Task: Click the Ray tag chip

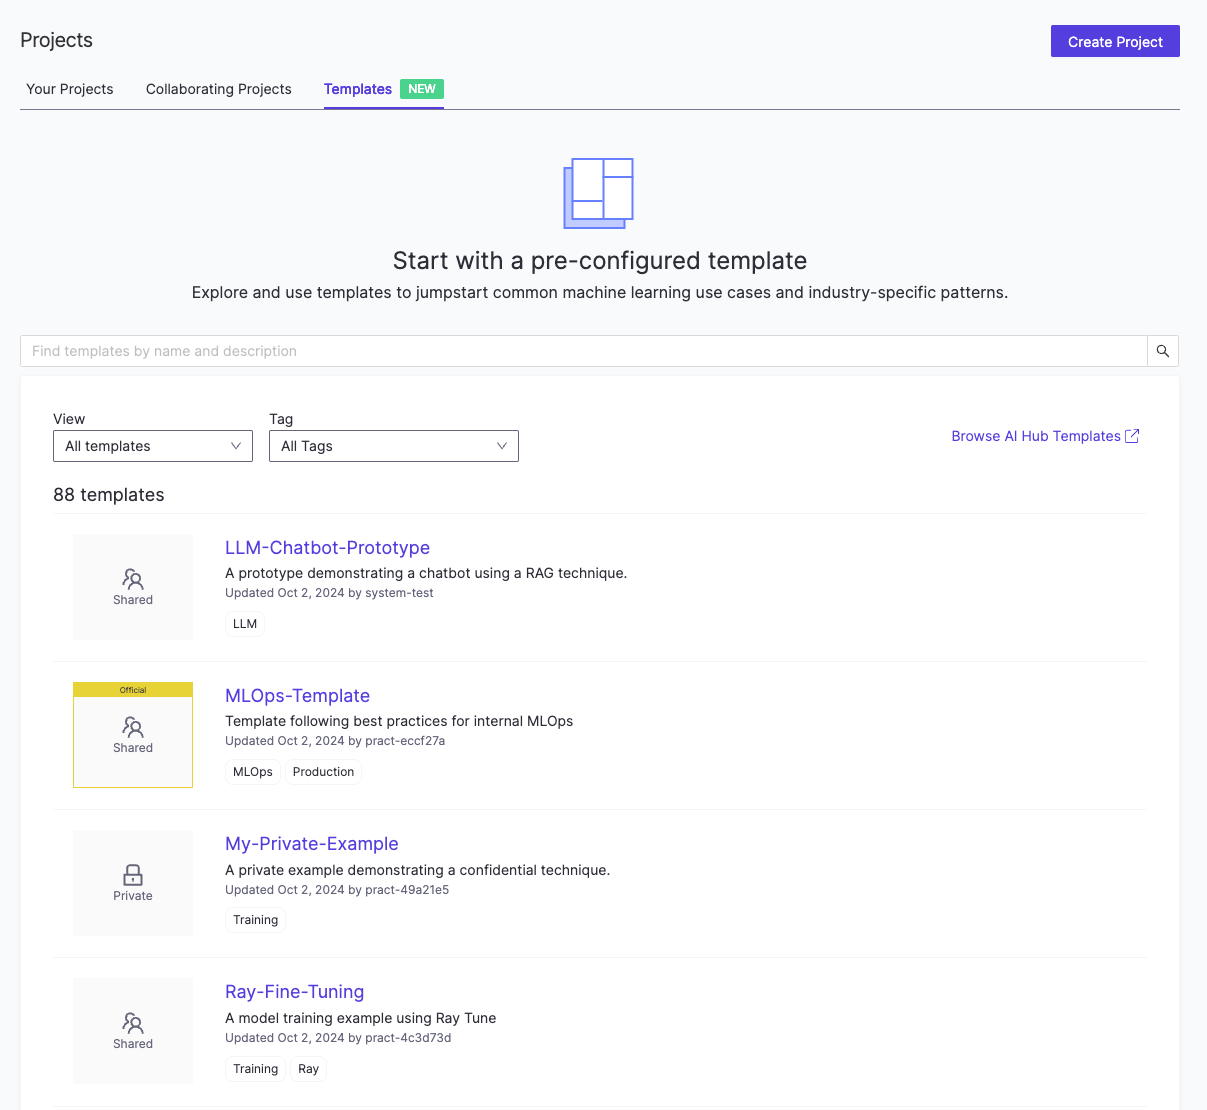Action: point(308,1069)
